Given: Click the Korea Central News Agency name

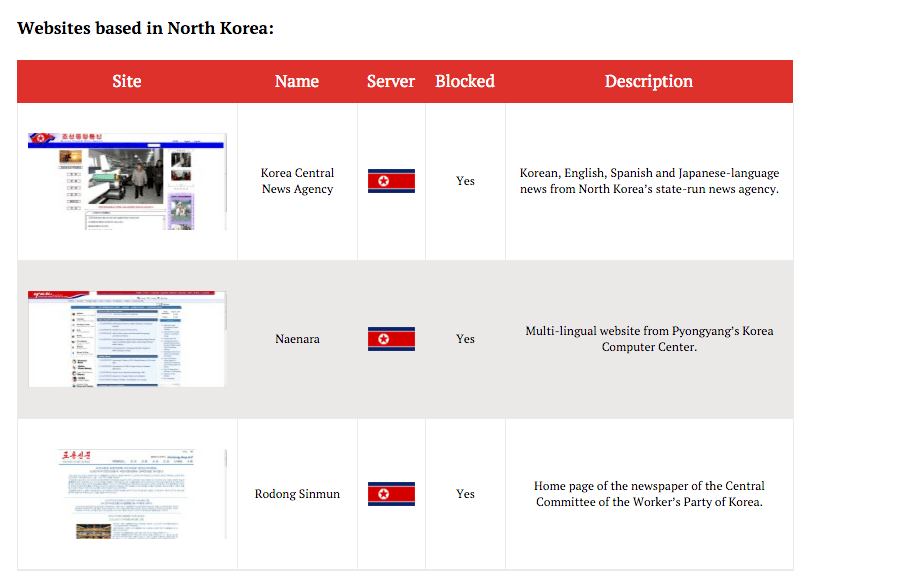Looking at the screenshot, I should 297,181.
